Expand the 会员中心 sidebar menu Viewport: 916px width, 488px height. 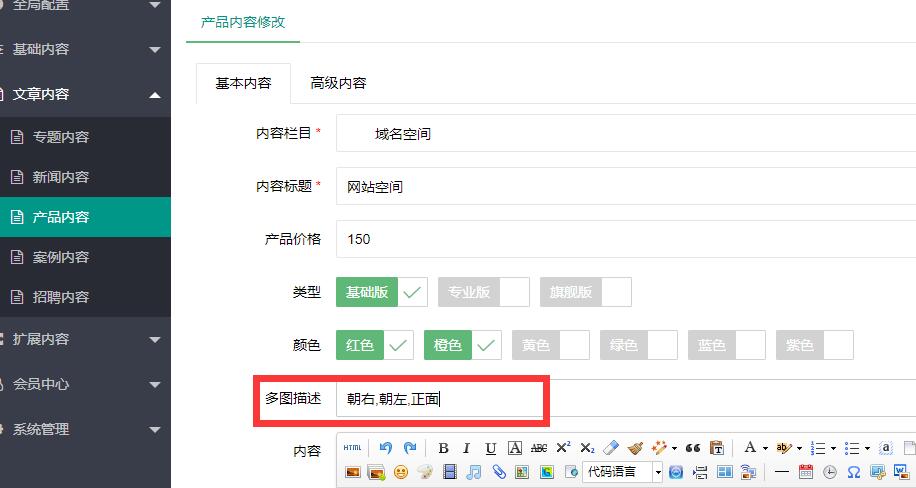pos(85,384)
